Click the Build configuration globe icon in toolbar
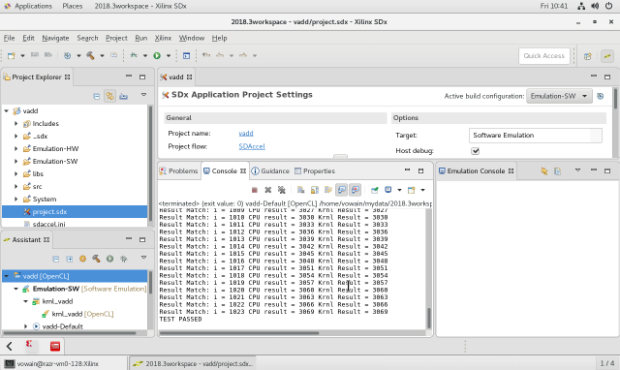The image size is (620, 370). click(x=67, y=56)
